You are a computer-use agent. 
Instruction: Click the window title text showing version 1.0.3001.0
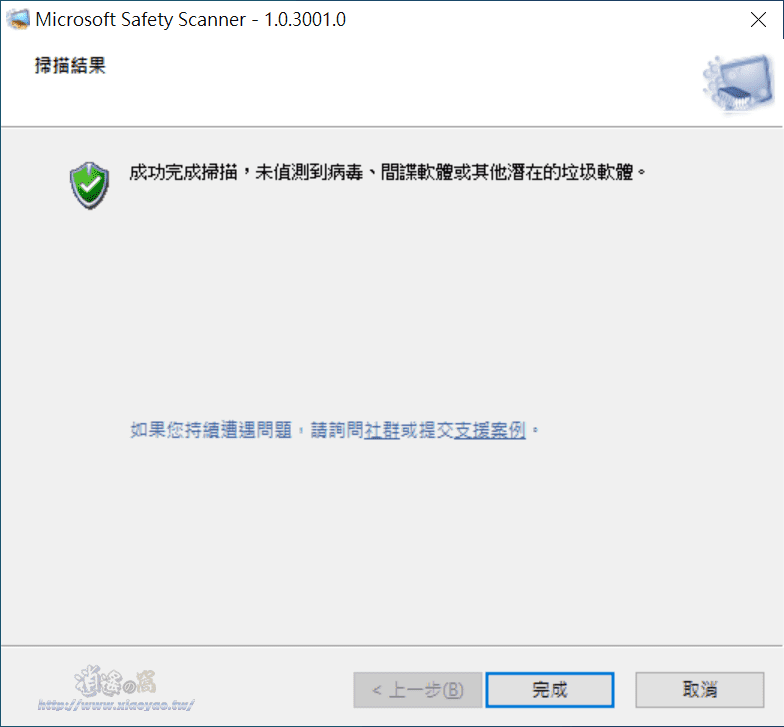(x=190, y=20)
